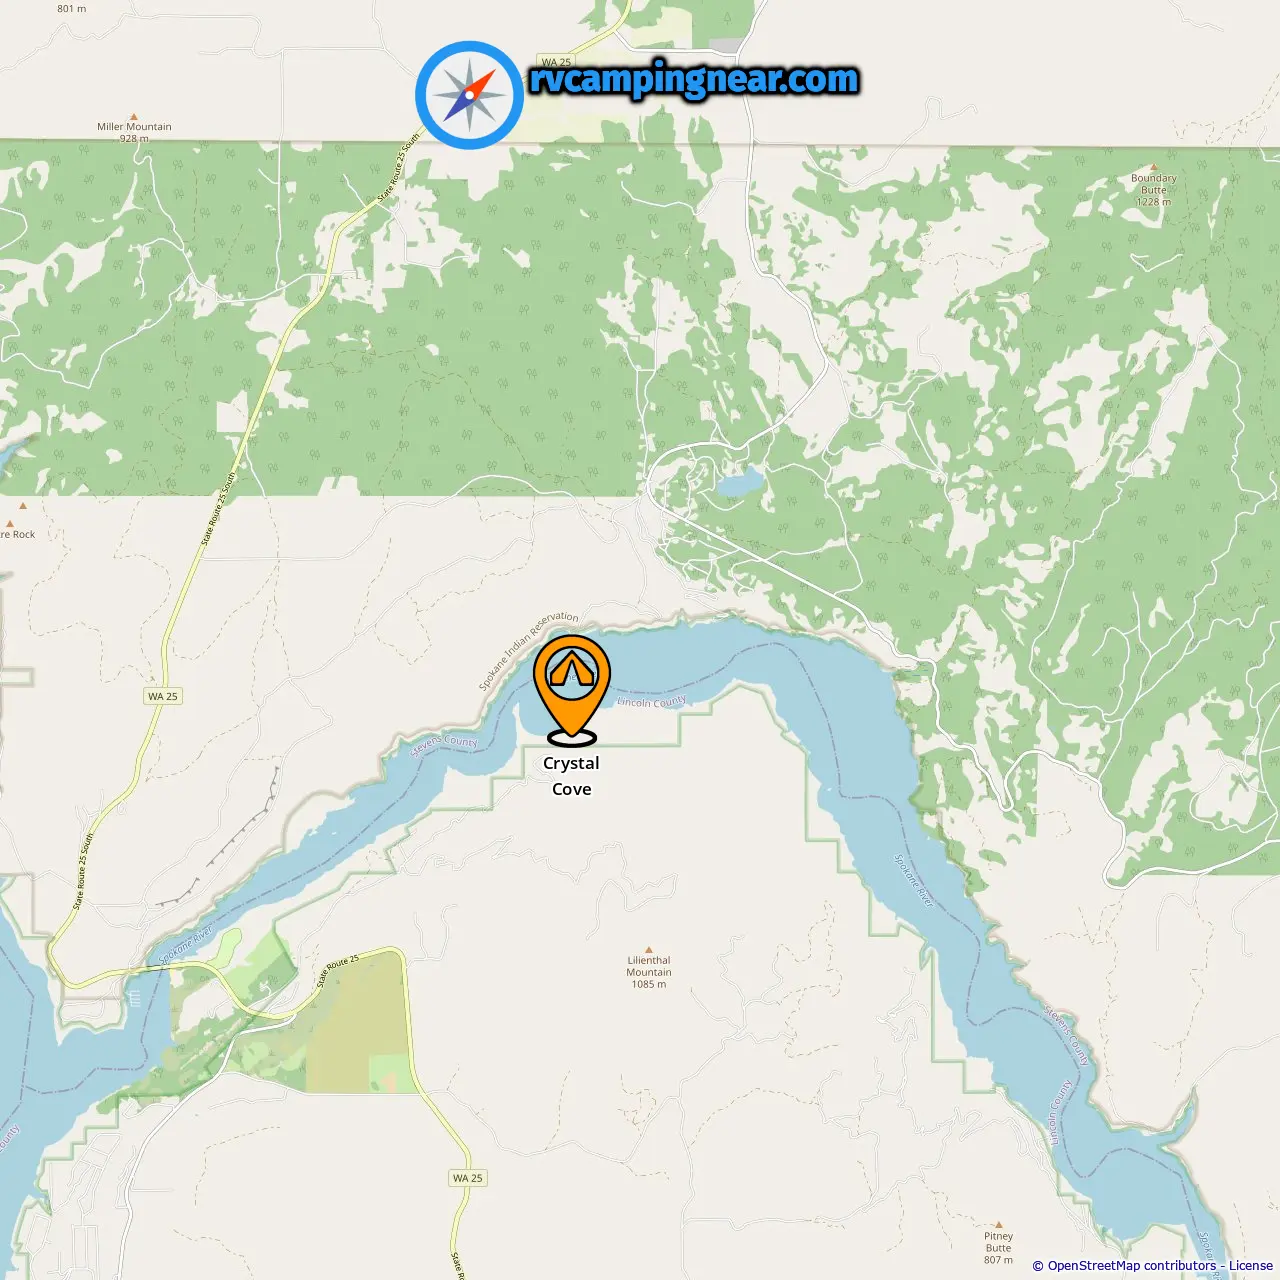
Task: Click the Lilienthal Mountain peak marker
Action: [648, 950]
